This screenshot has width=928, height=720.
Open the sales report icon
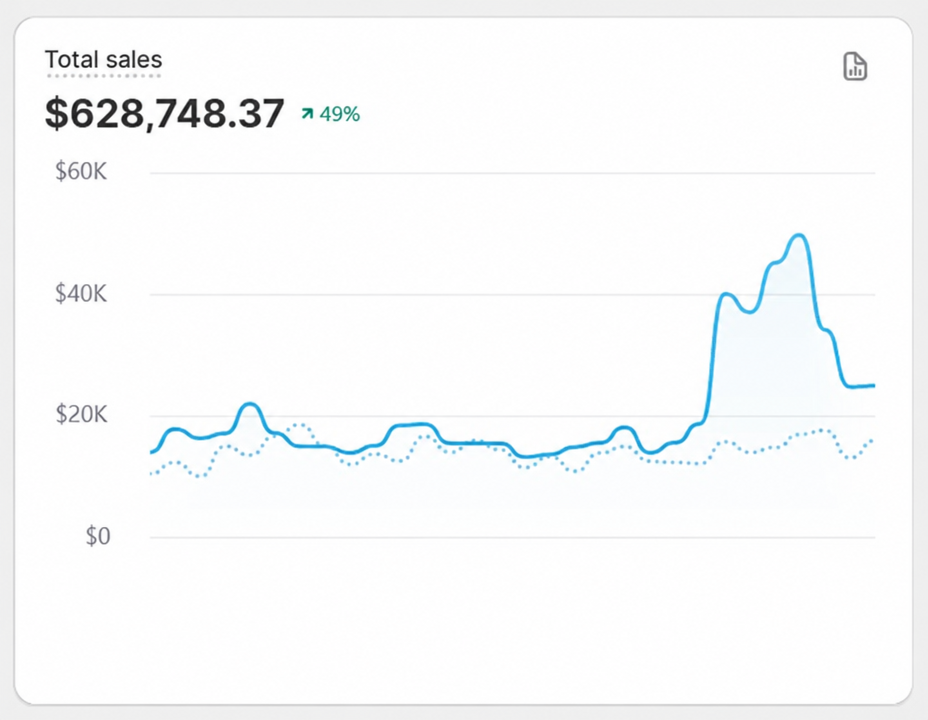coord(855,66)
